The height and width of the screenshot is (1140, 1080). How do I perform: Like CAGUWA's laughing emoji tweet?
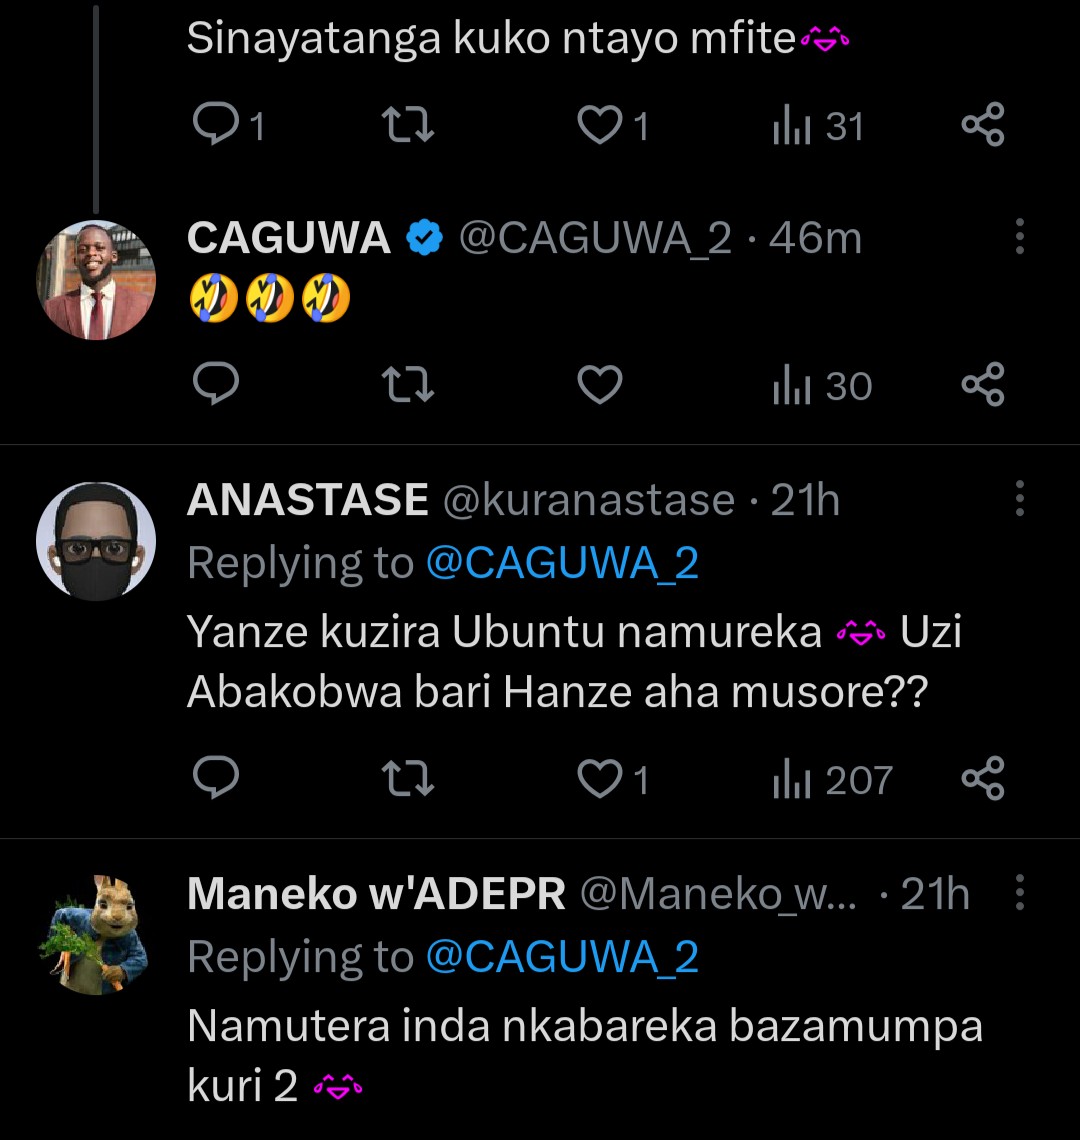click(600, 386)
